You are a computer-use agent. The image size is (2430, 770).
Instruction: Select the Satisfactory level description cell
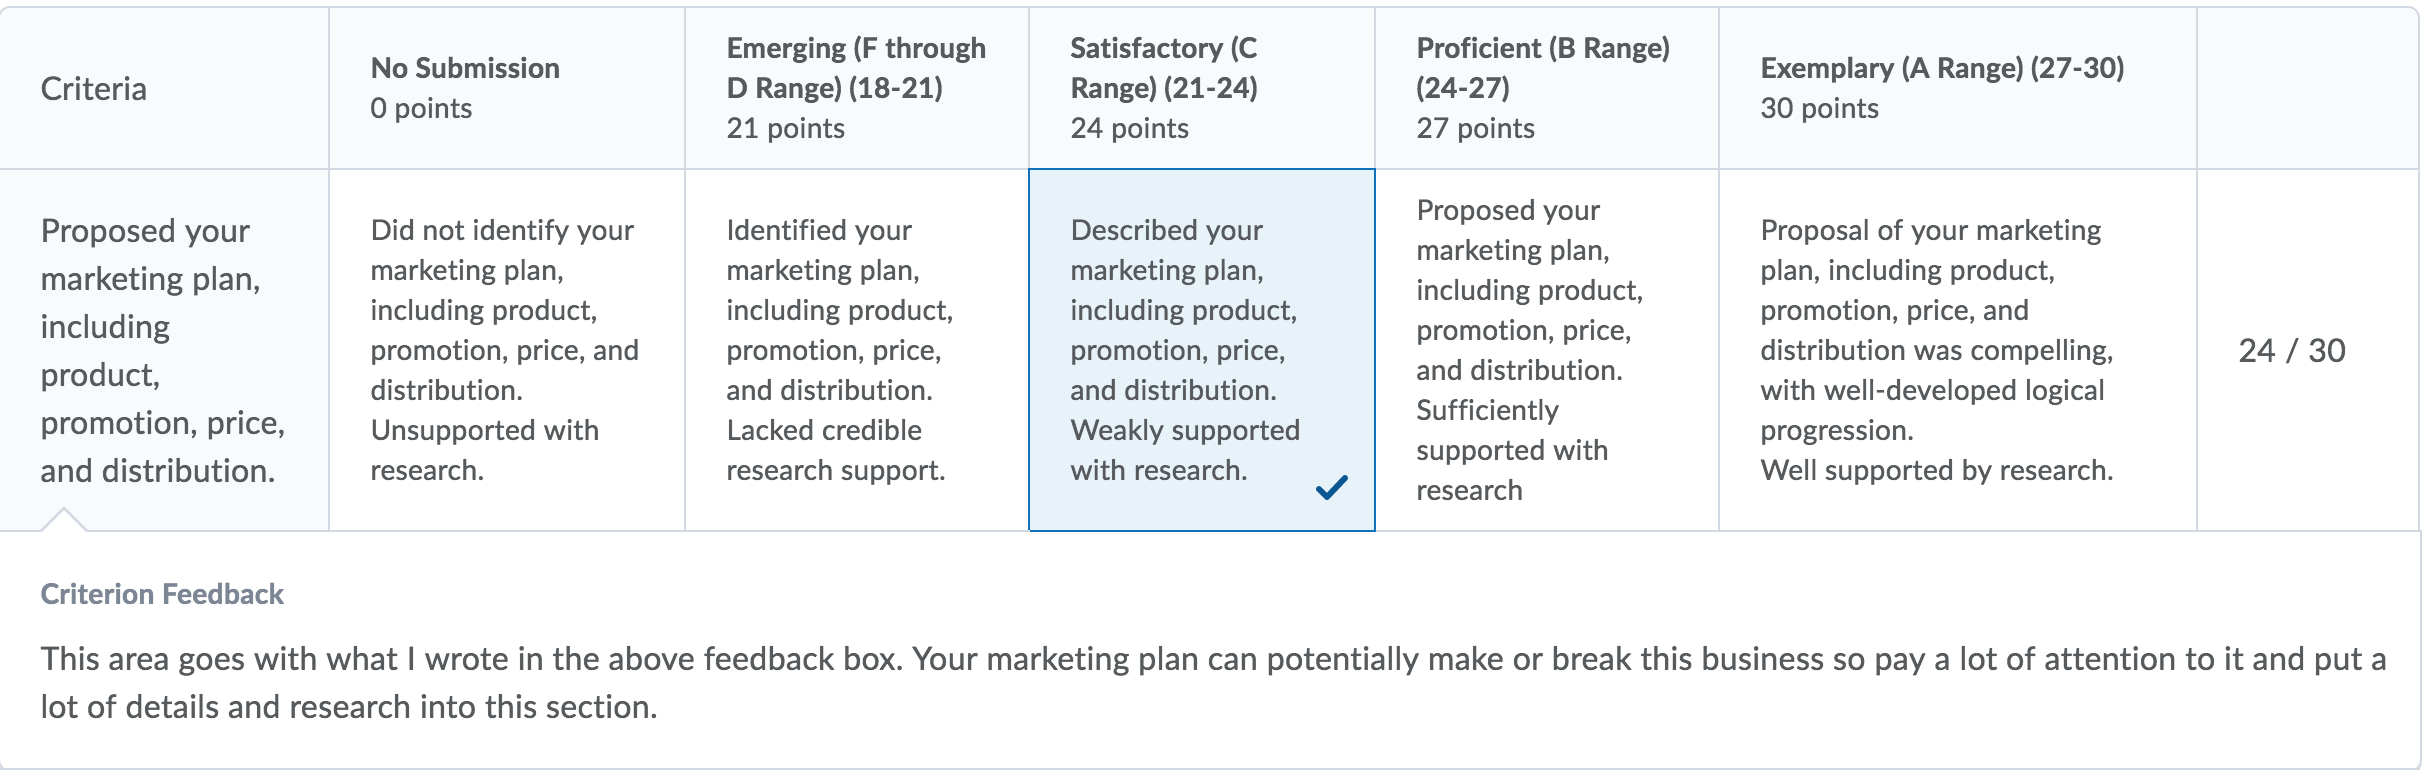(x=1202, y=350)
